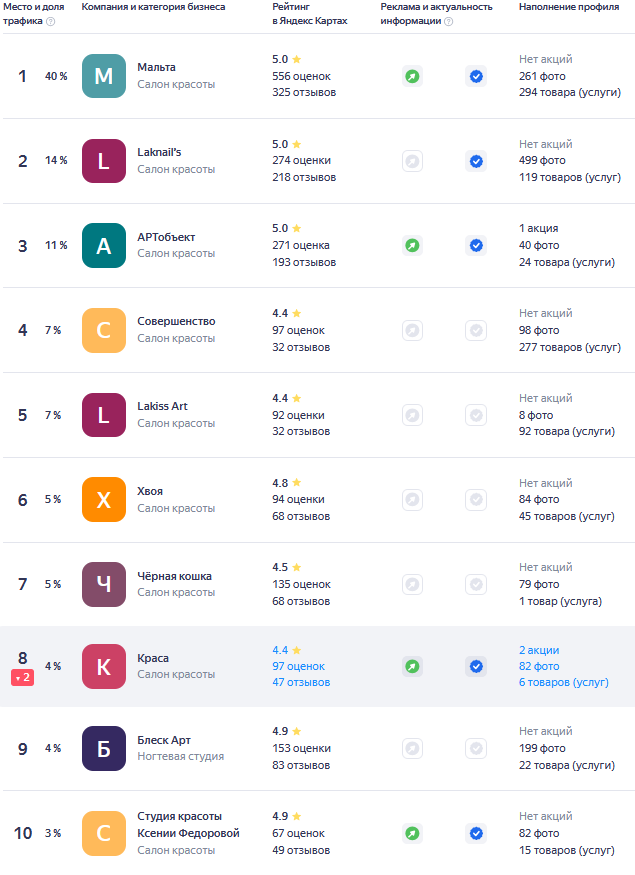Click the green advertising icon in Краса row

coord(412,666)
